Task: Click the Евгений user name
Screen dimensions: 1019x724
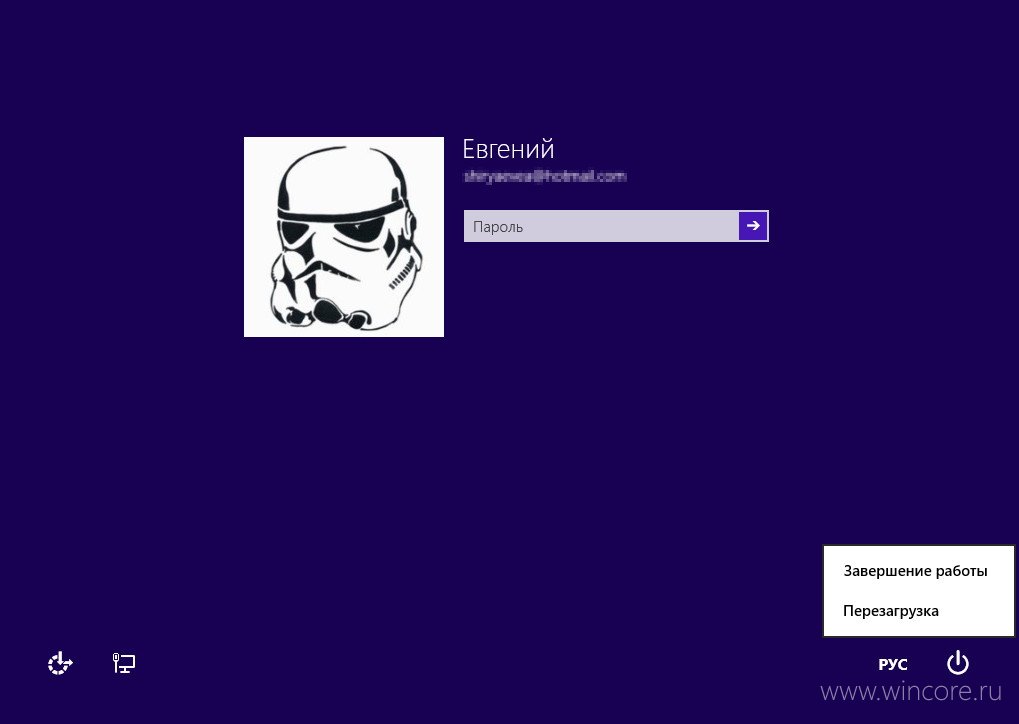Action: point(508,149)
